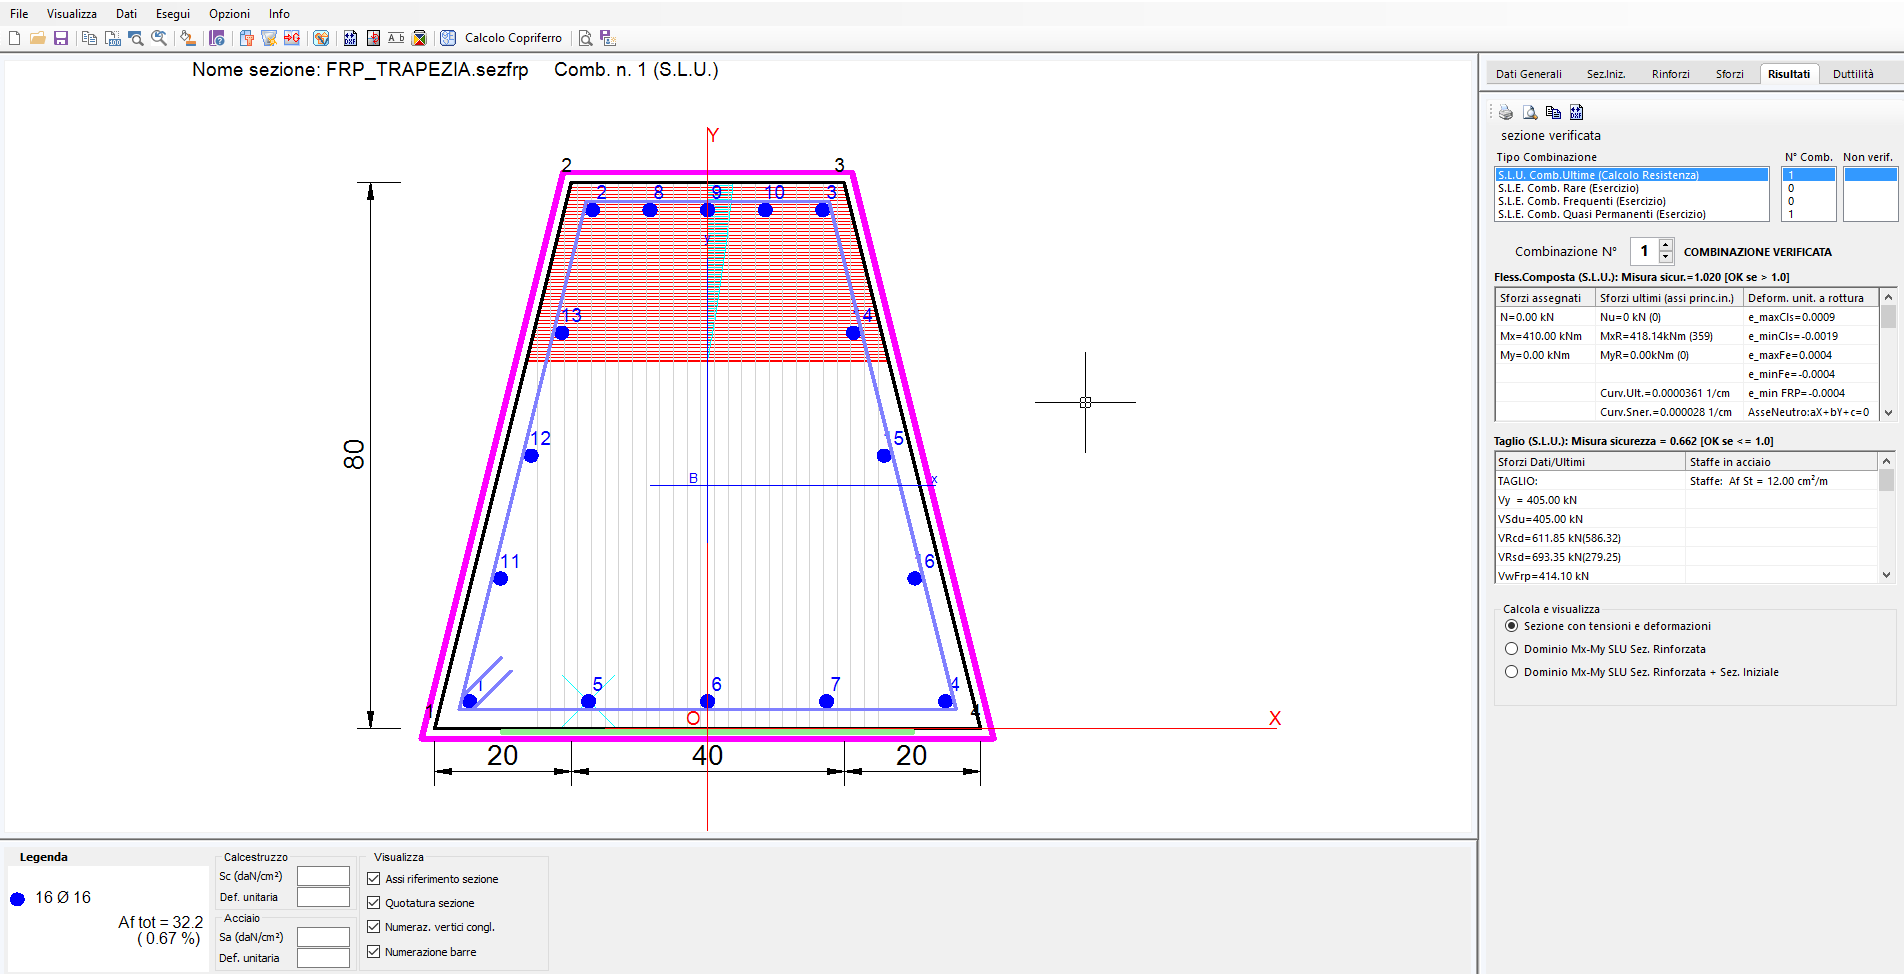Switch to the Dati Generali tab
The image size is (1904, 974).
[x=1529, y=74]
